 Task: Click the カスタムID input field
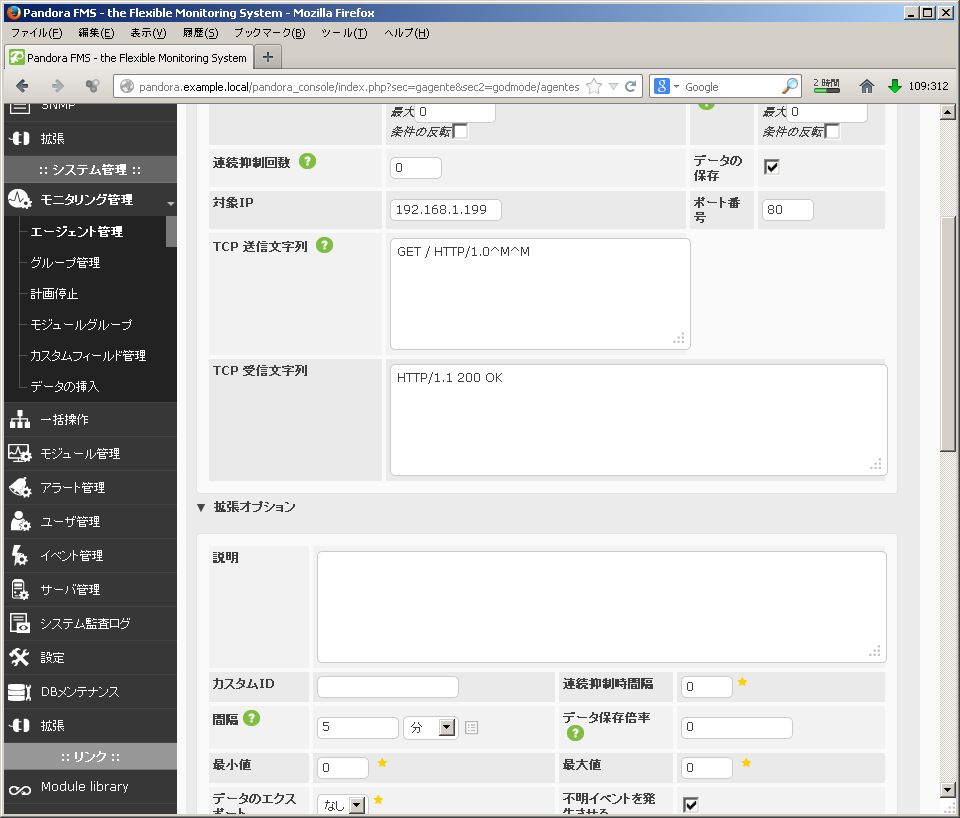tap(388, 687)
